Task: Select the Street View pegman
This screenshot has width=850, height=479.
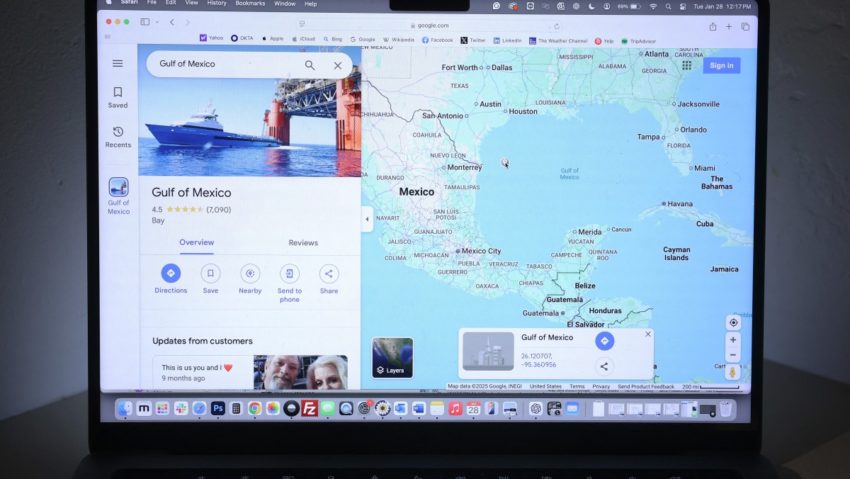Action: [x=732, y=372]
